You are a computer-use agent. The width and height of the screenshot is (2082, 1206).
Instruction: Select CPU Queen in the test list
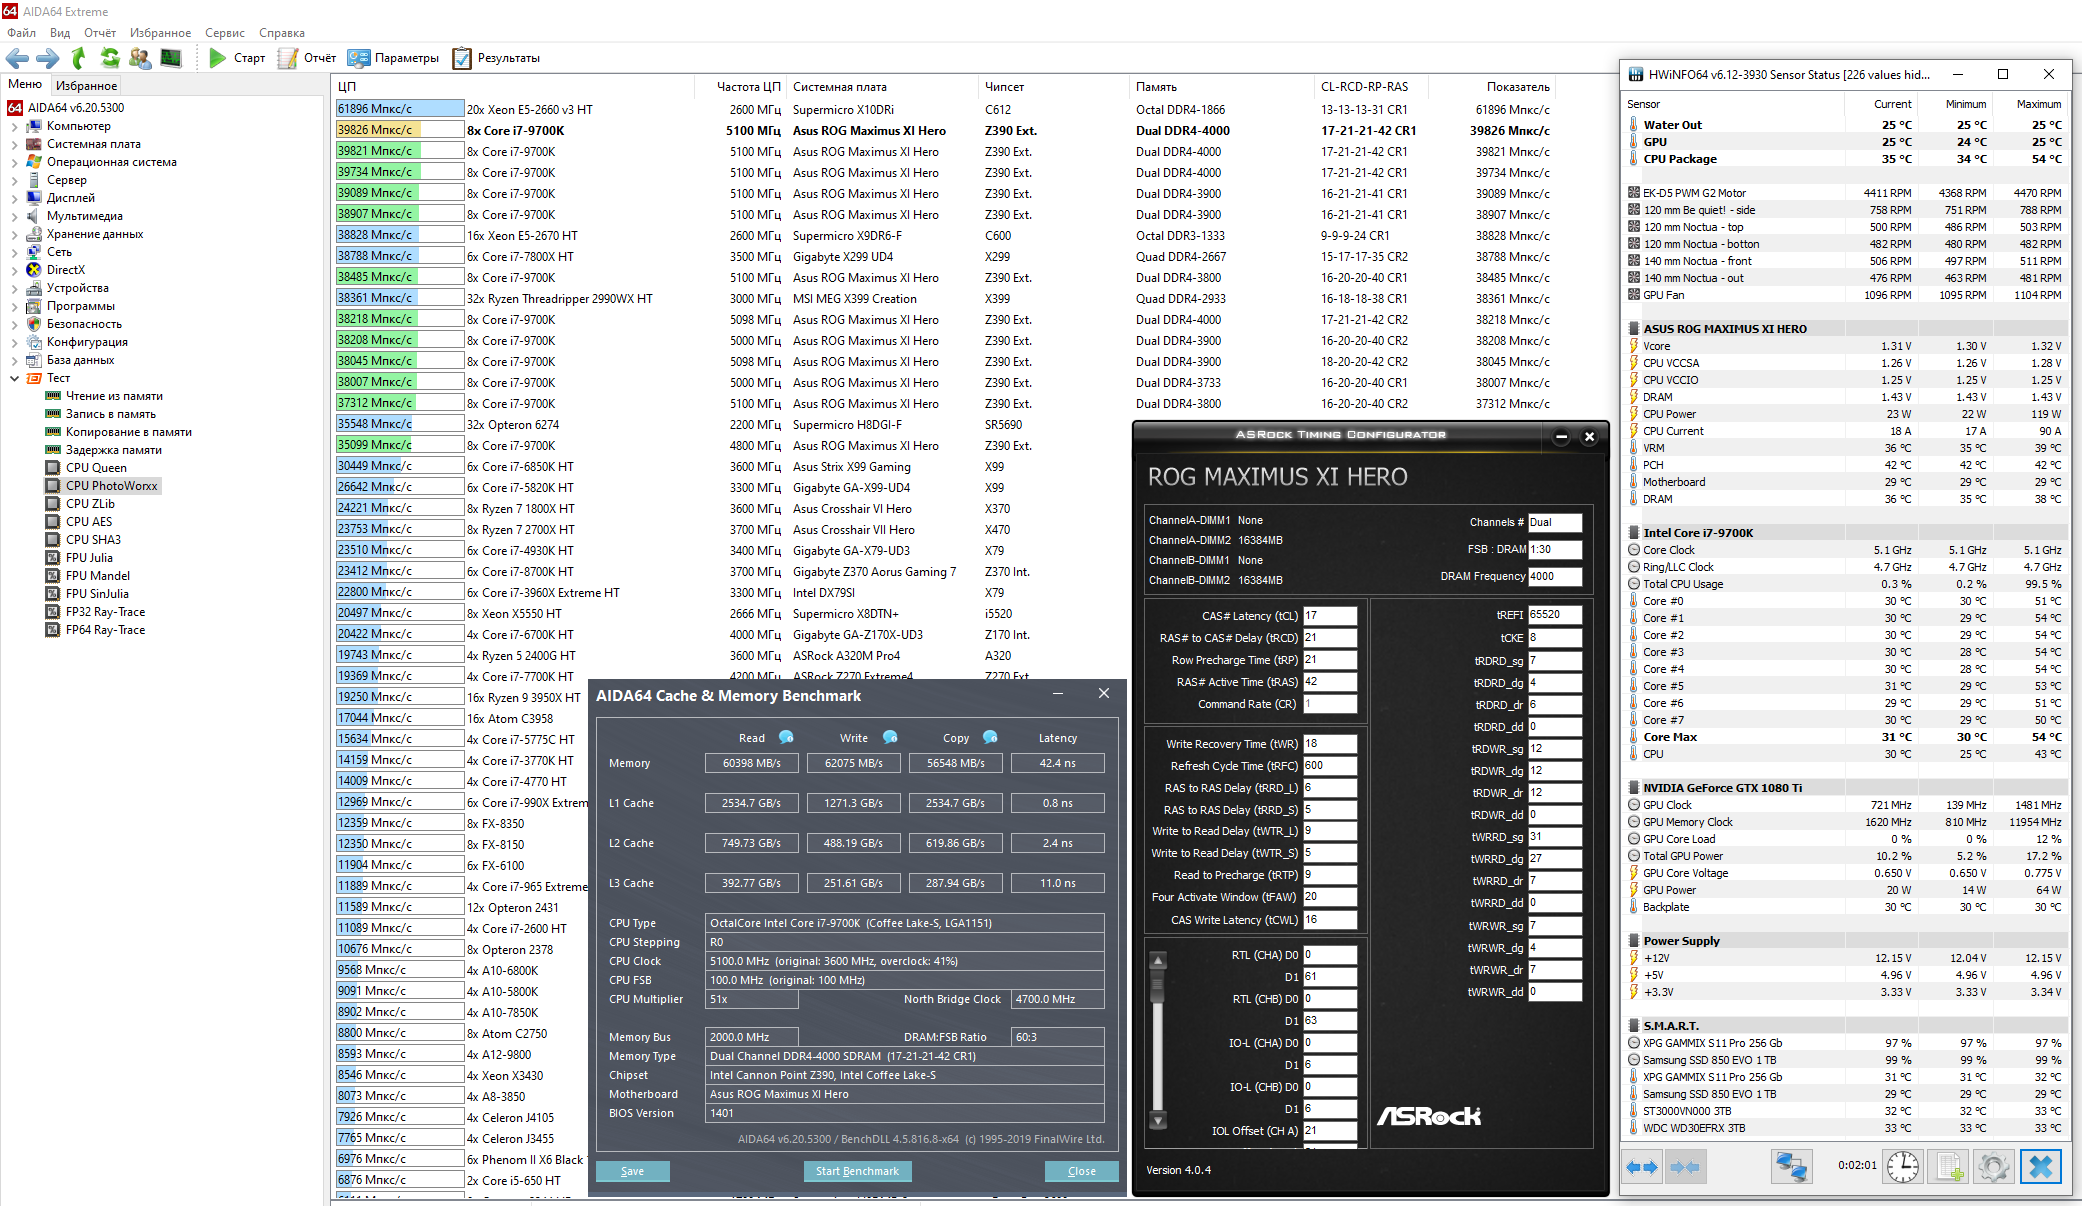coord(96,468)
